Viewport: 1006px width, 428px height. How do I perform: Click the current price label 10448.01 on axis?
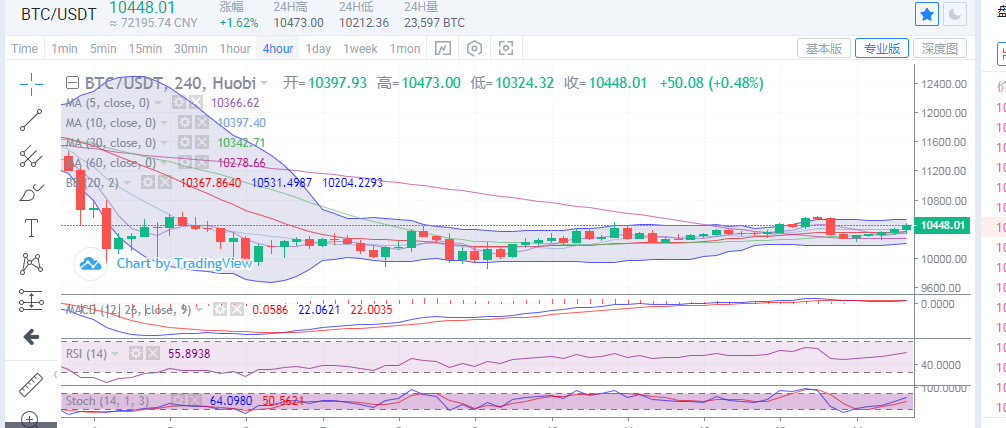click(942, 225)
